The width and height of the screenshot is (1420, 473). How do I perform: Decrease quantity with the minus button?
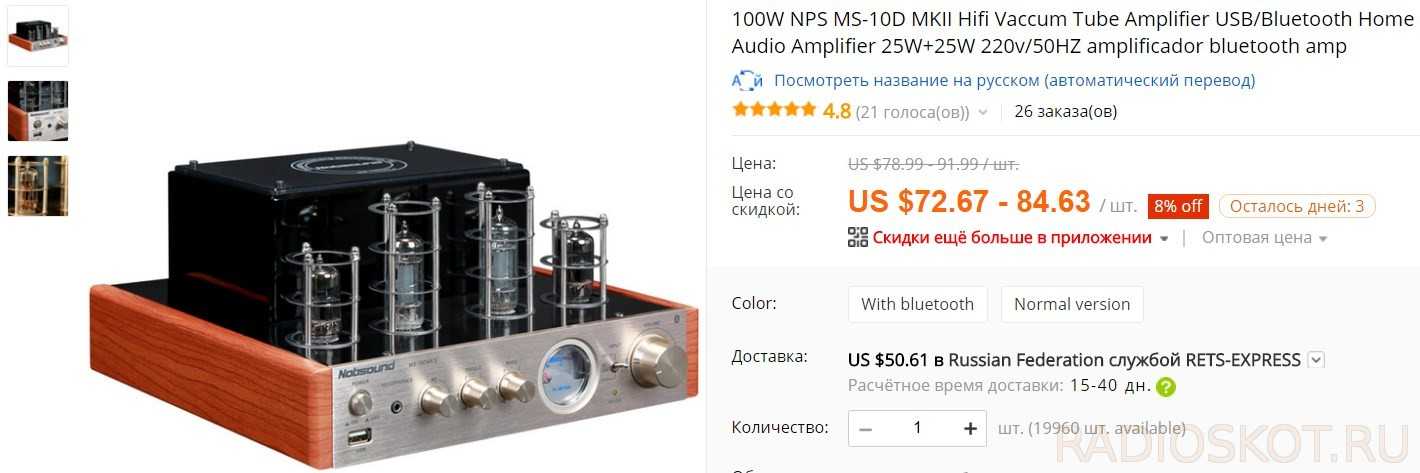[x=866, y=429]
